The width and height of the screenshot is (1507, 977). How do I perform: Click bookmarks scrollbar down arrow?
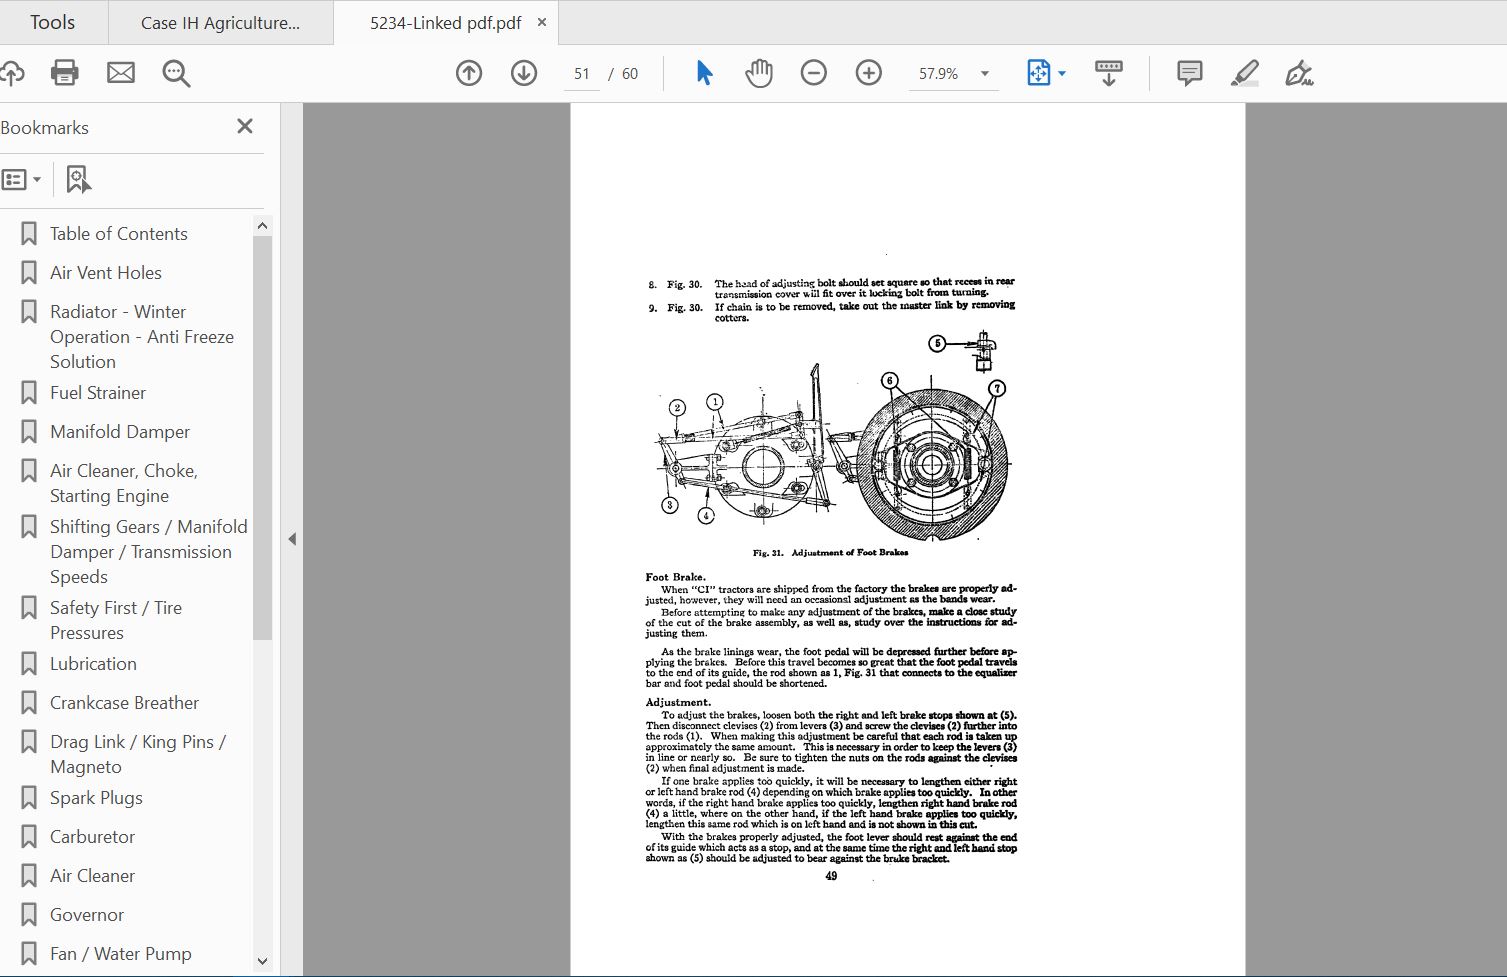coord(262,961)
